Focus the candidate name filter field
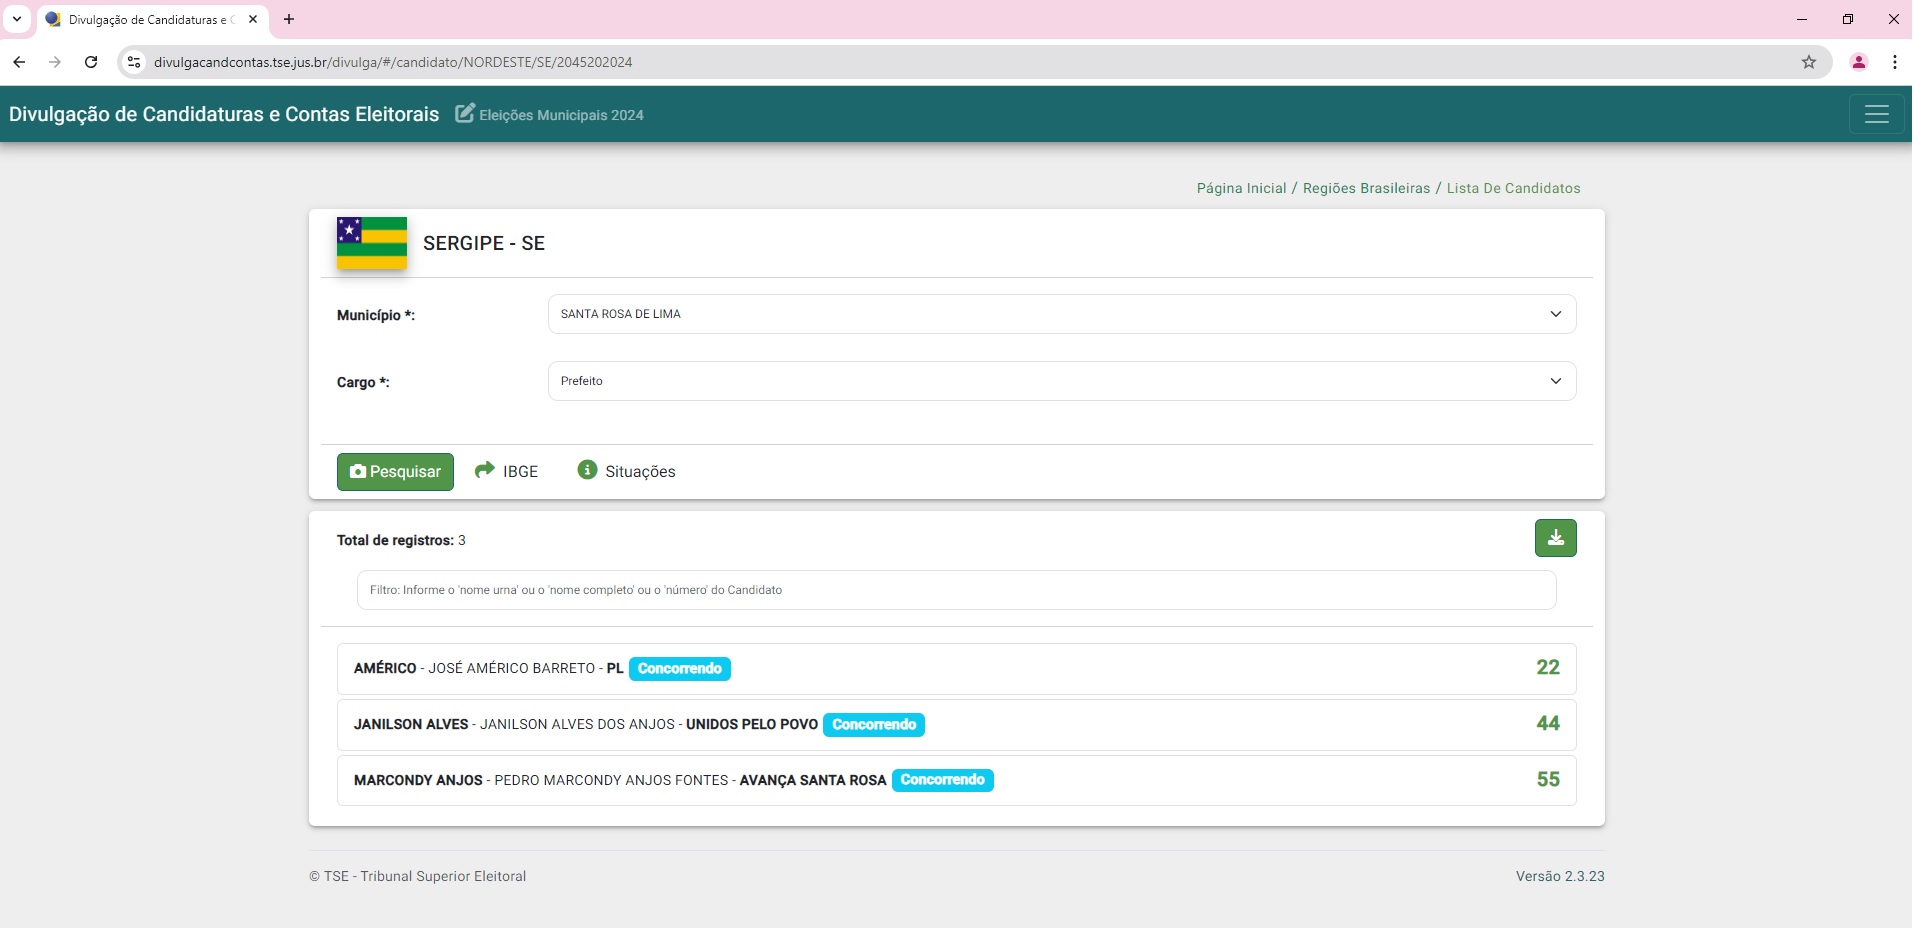1914x928 pixels. pos(956,590)
